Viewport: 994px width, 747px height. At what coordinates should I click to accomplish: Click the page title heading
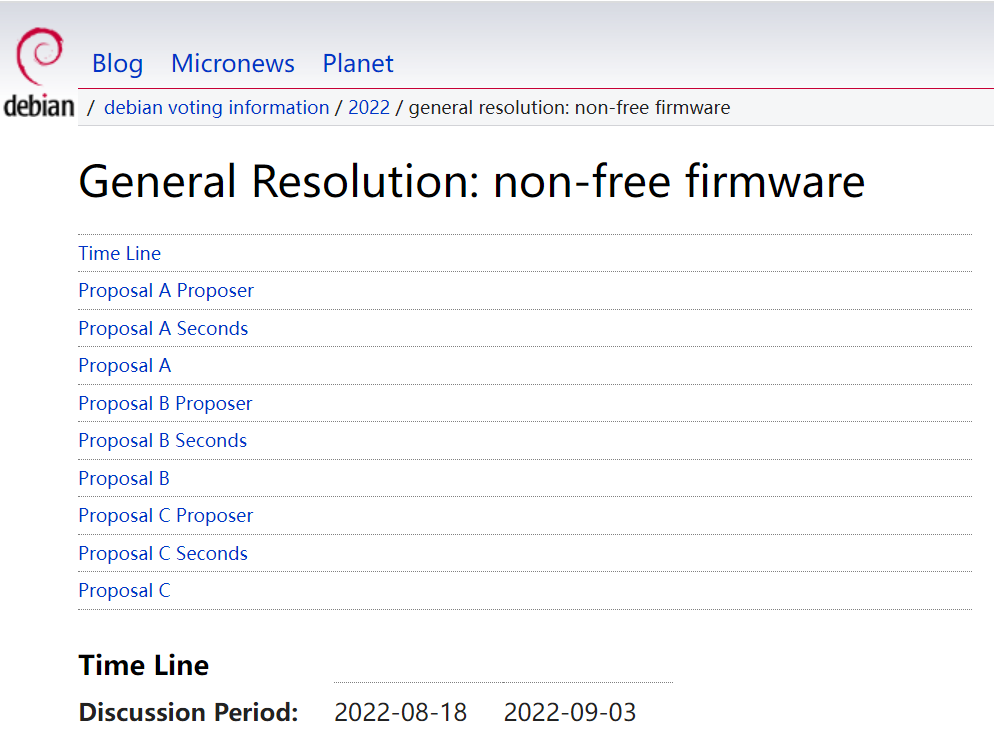471,181
